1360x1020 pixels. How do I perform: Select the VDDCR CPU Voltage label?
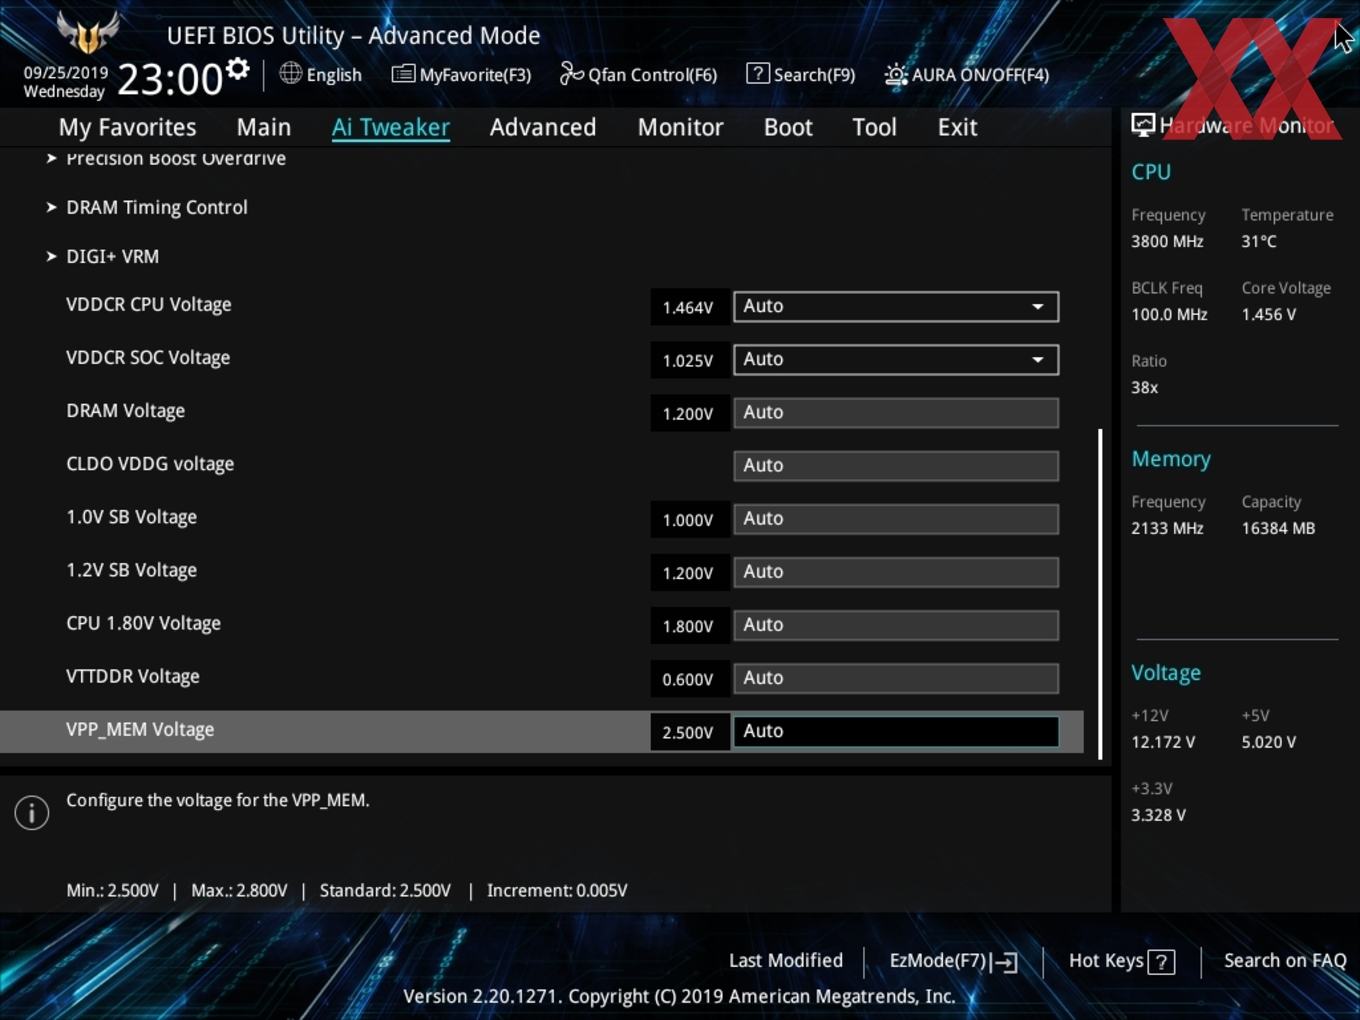pyautogui.click(x=149, y=304)
